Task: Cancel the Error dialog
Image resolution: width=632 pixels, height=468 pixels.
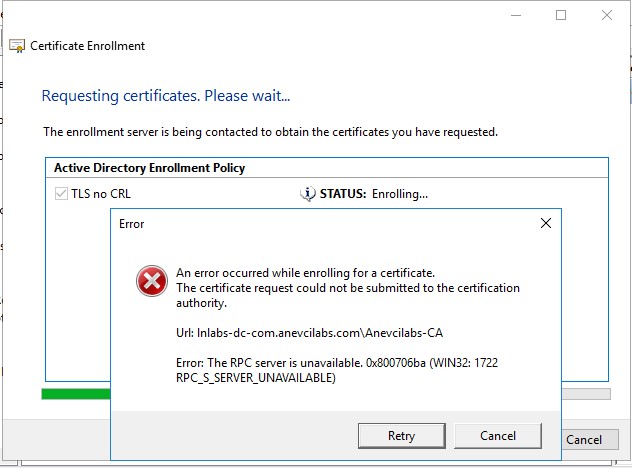Action: [x=498, y=436]
